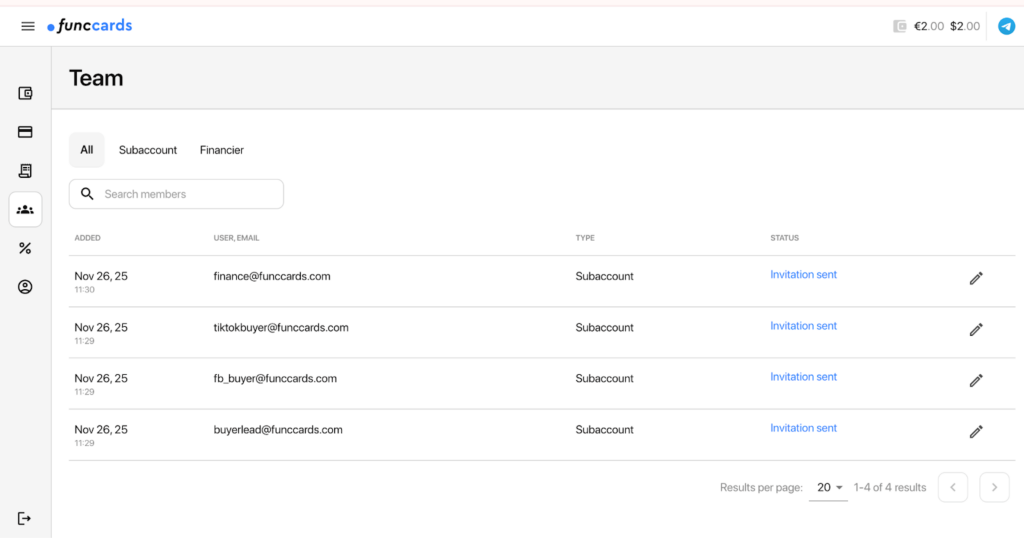Viewport: 1024px width, 538px height.
Task: Open the transactions receipt section in sidebar
Action: 25,170
